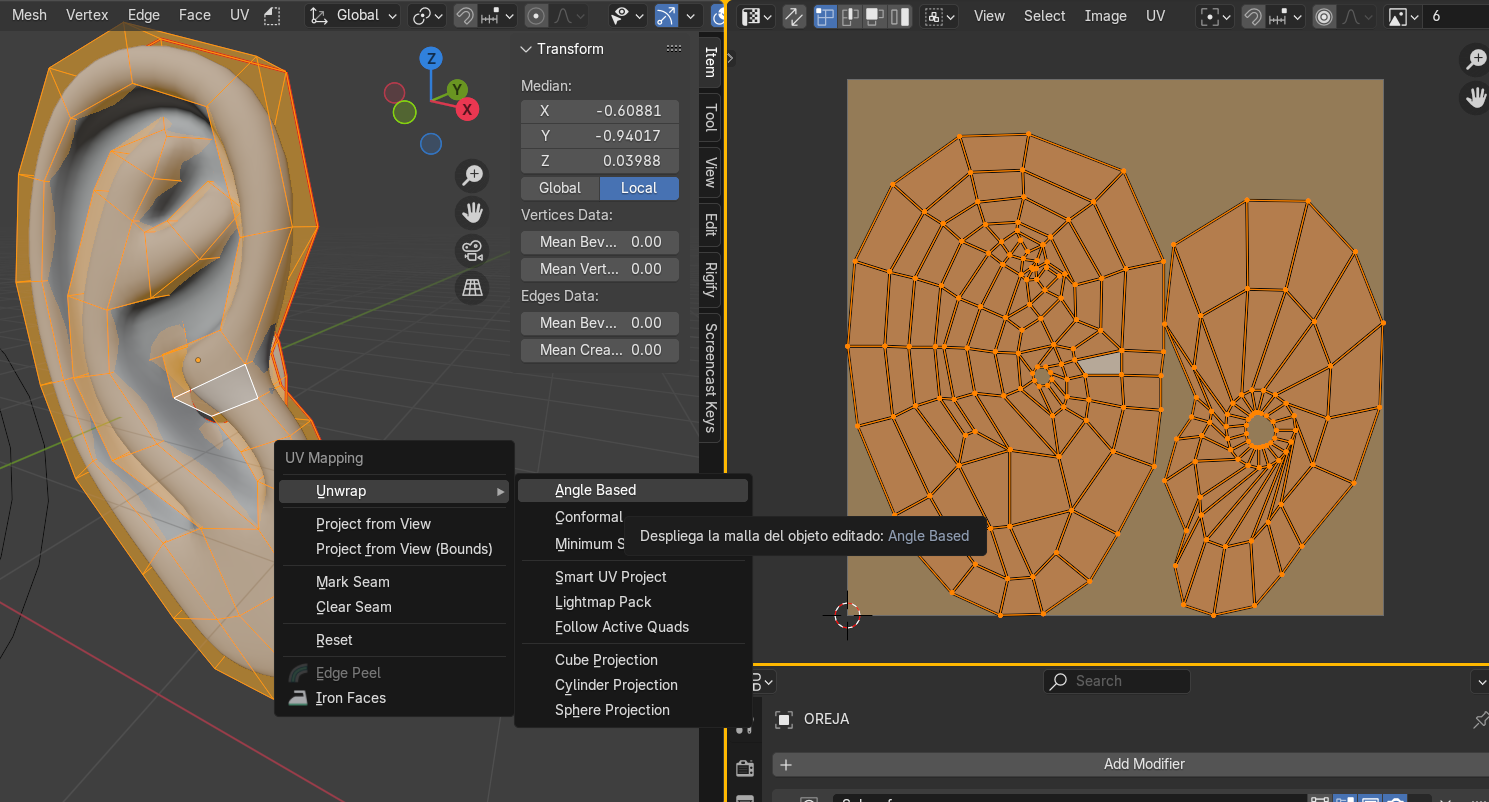The image size is (1489, 802).
Task: Click the red X axis on navigation gizmo
Action: (466, 109)
